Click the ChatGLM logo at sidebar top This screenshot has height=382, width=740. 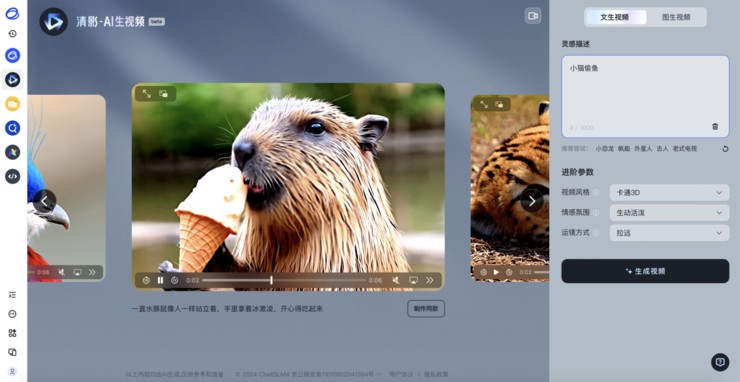[x=12, y=14]
